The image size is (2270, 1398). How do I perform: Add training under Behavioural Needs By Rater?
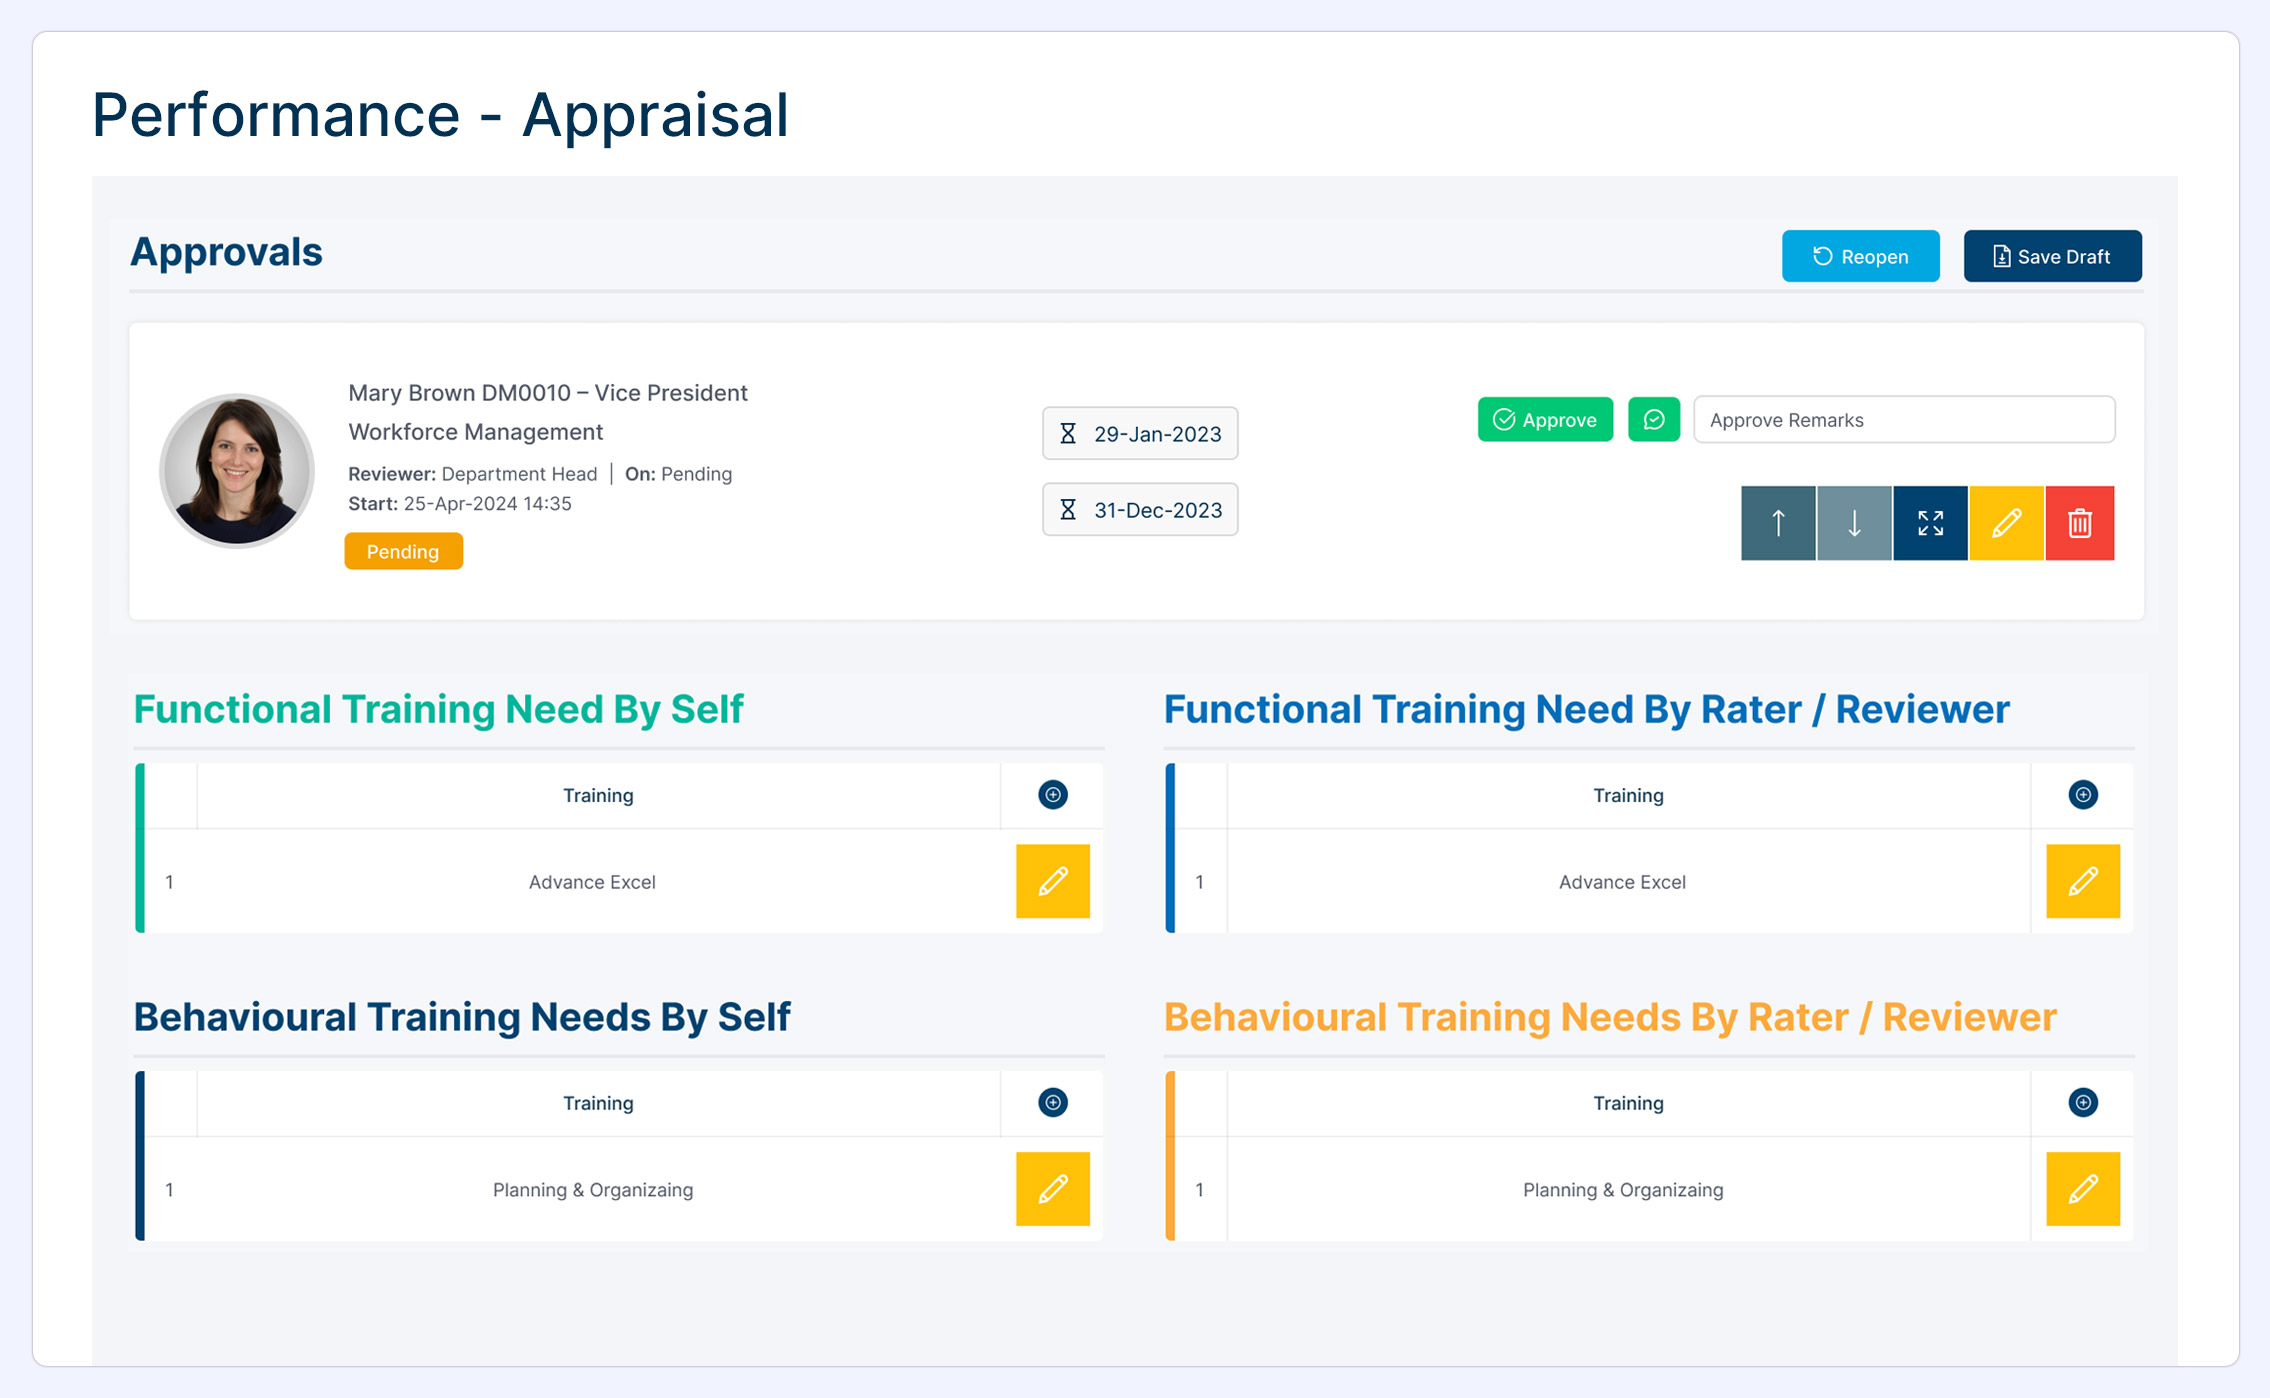click(2082, 1103)
